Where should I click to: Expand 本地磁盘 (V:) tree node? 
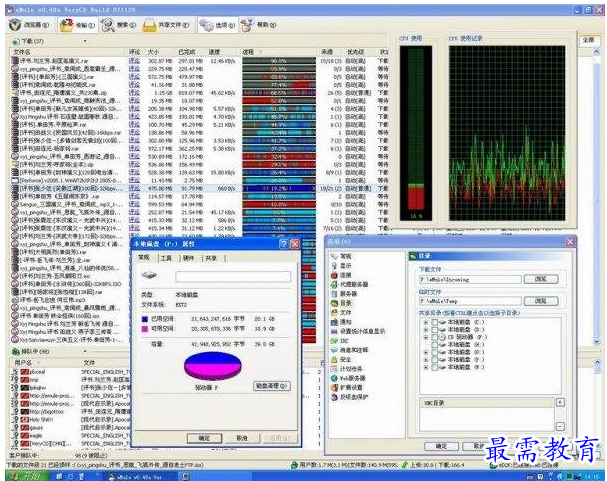(x=426, y=367)
